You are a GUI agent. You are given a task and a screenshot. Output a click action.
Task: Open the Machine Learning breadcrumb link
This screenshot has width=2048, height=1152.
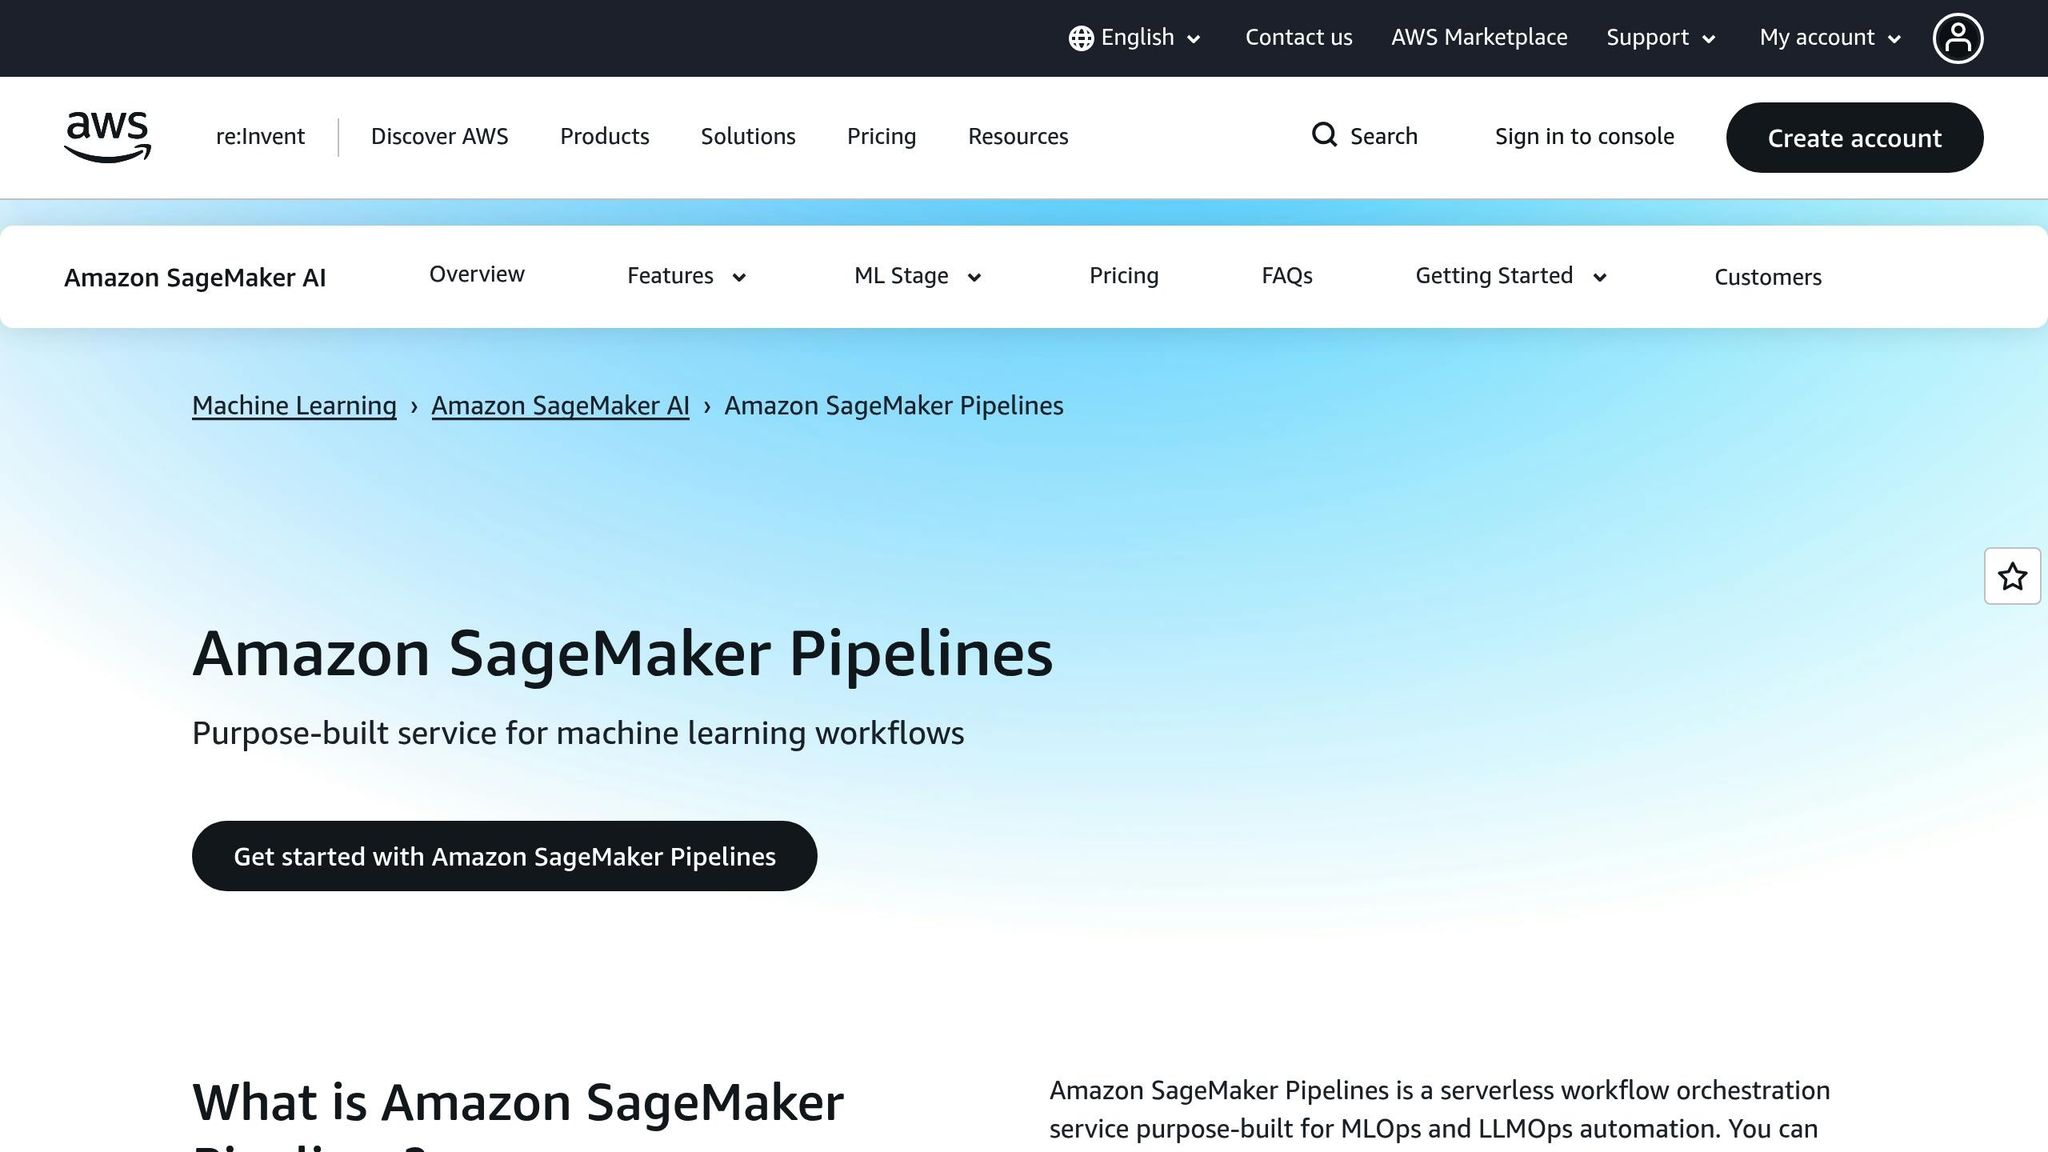coord(293,406)
